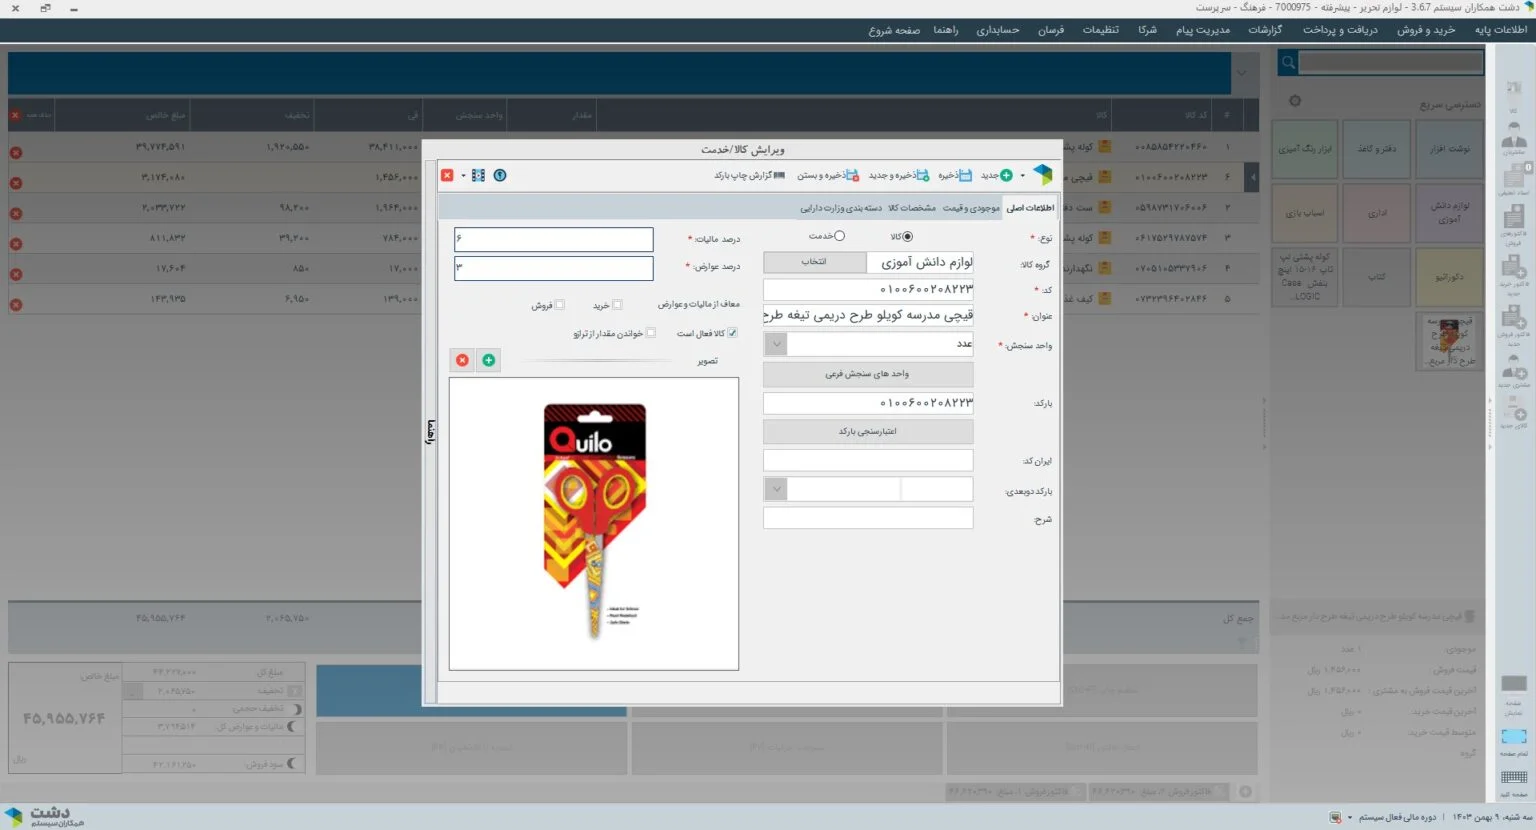The width and height of the screenshot is (1536, 830).
Task: Select the خدمت (Service) radio button
Action: (x=839, y=236)
